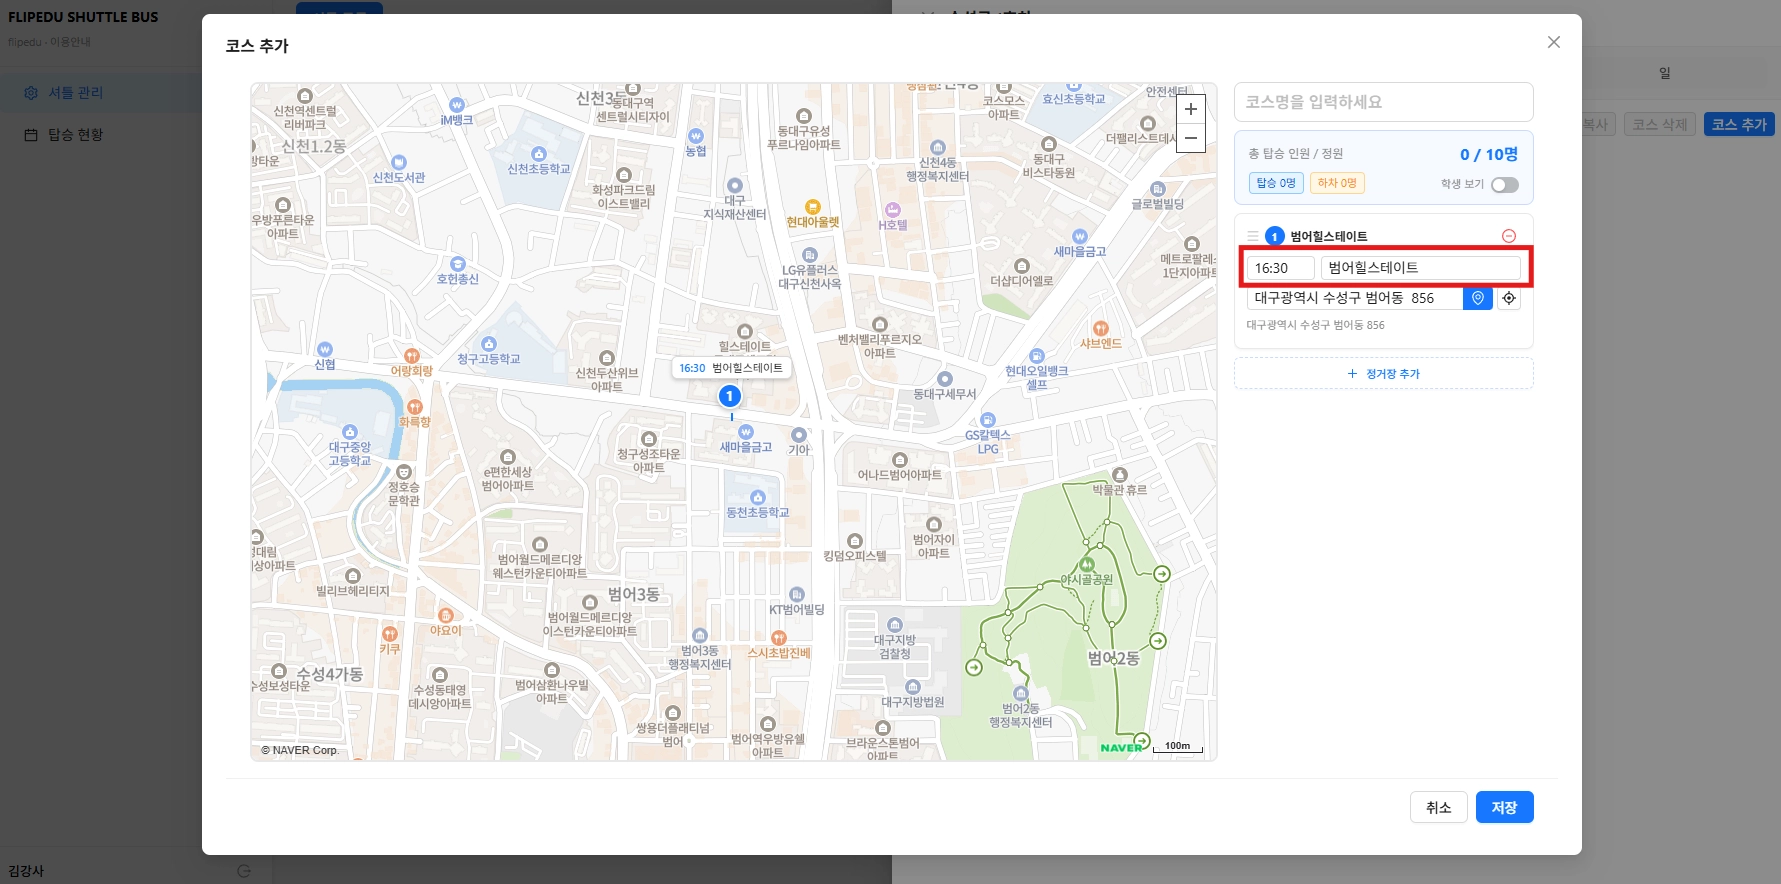Click the 0 / 10명 capacity count

point(1489,154)
